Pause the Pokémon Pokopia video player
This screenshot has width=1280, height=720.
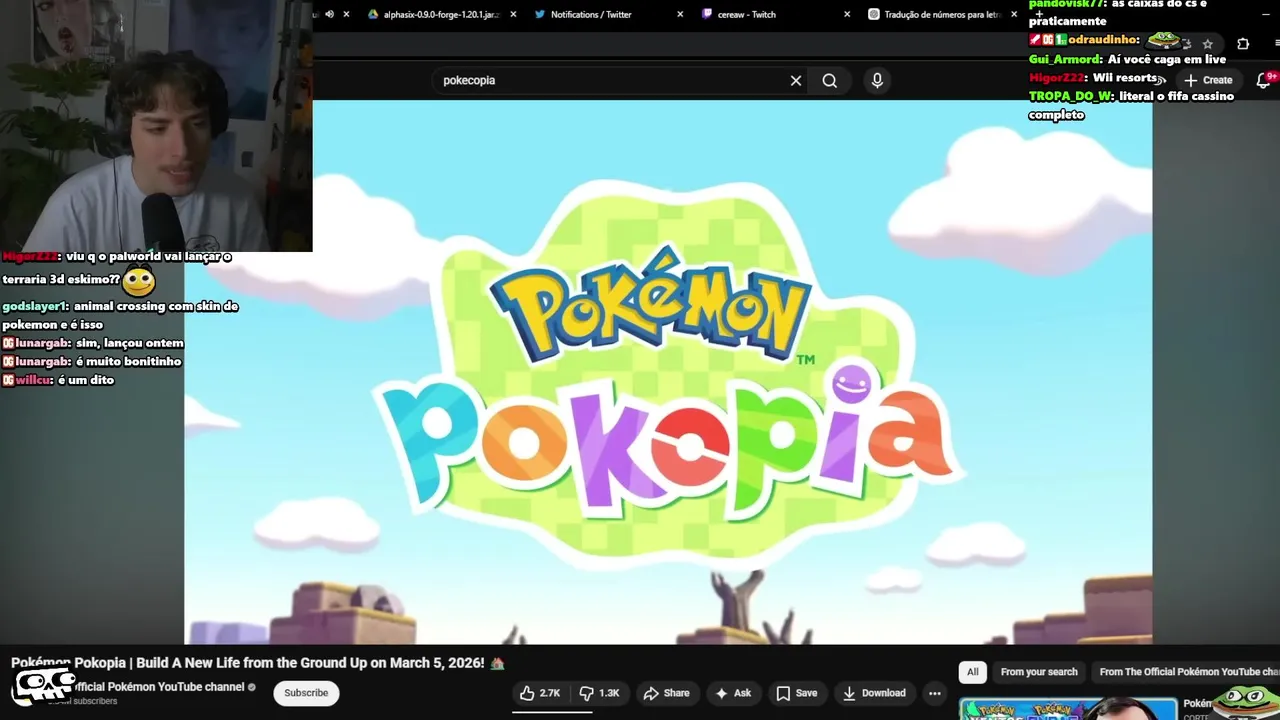coord(668,372)
